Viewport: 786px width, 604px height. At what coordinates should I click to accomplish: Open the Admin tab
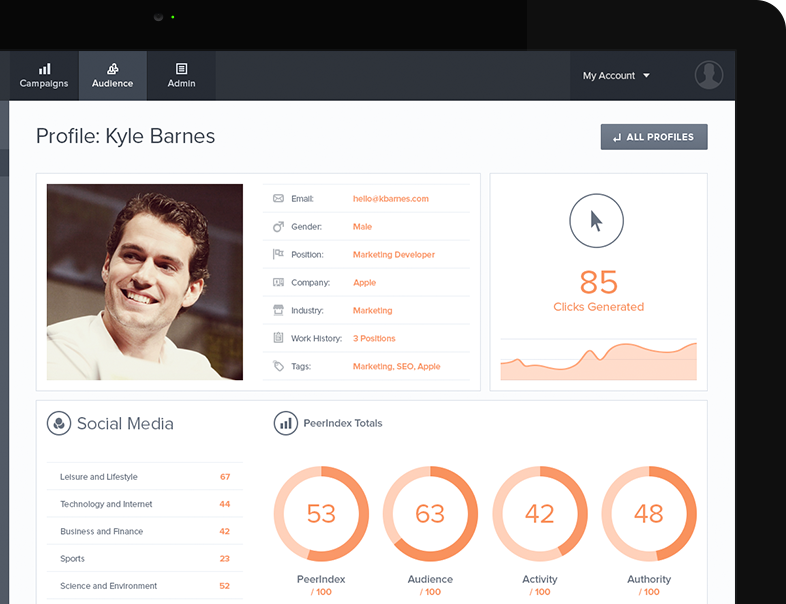[x=181, y=75]
